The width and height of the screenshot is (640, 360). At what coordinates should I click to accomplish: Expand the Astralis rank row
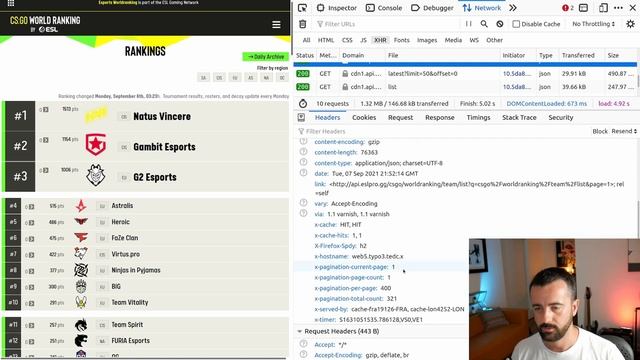pos(31,207)
